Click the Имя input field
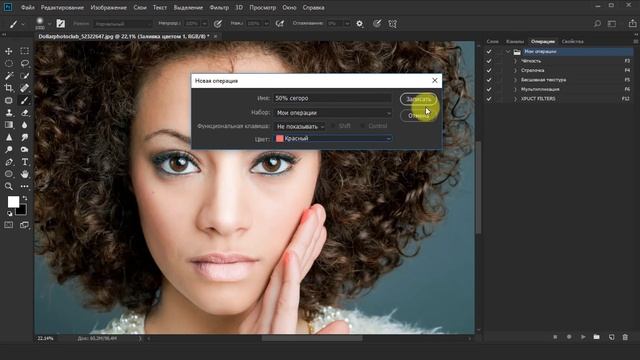Image resolution: width=640 pixels, height=360 pixels. pyautogui.click(x=333, y=98)
